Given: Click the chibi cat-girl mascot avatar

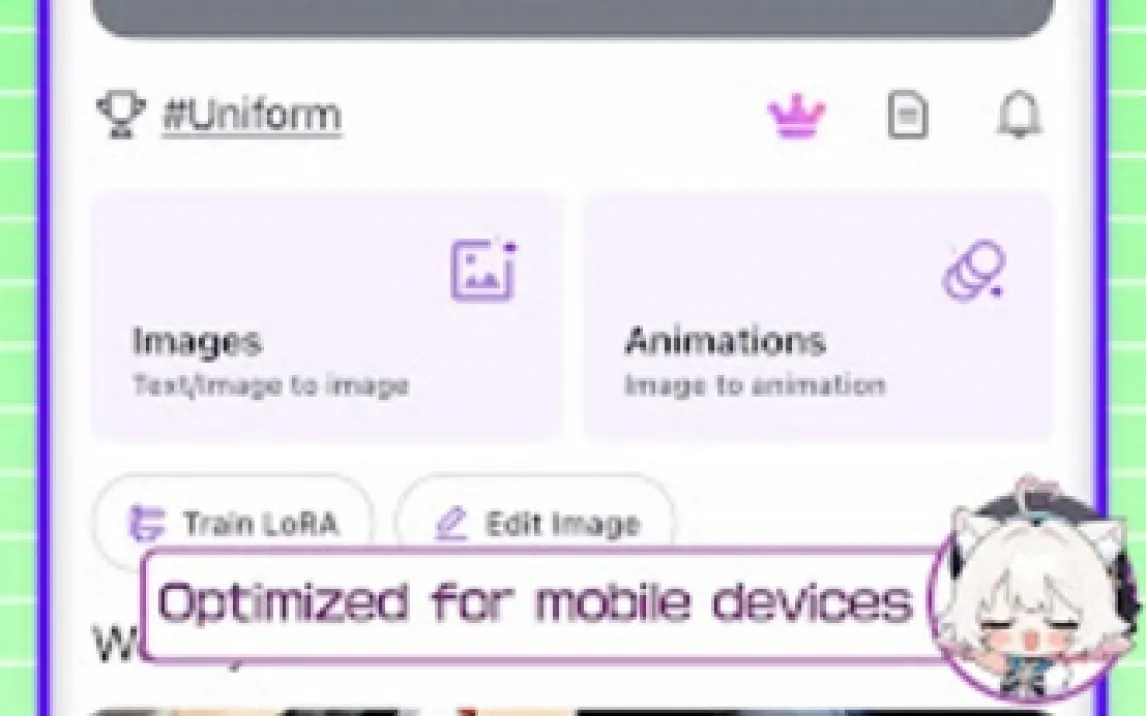Looking at the screenshot, I should pos(1030,595).
